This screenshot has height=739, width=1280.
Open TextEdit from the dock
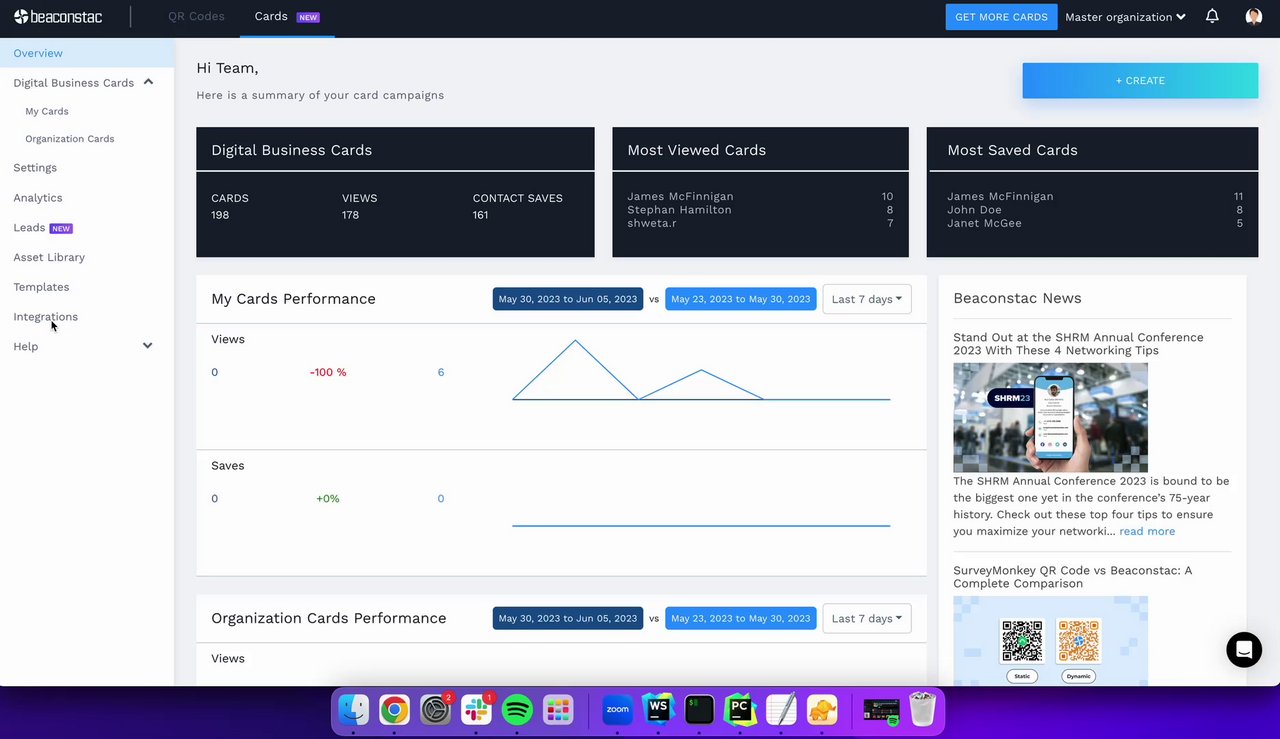coord(781,710)
